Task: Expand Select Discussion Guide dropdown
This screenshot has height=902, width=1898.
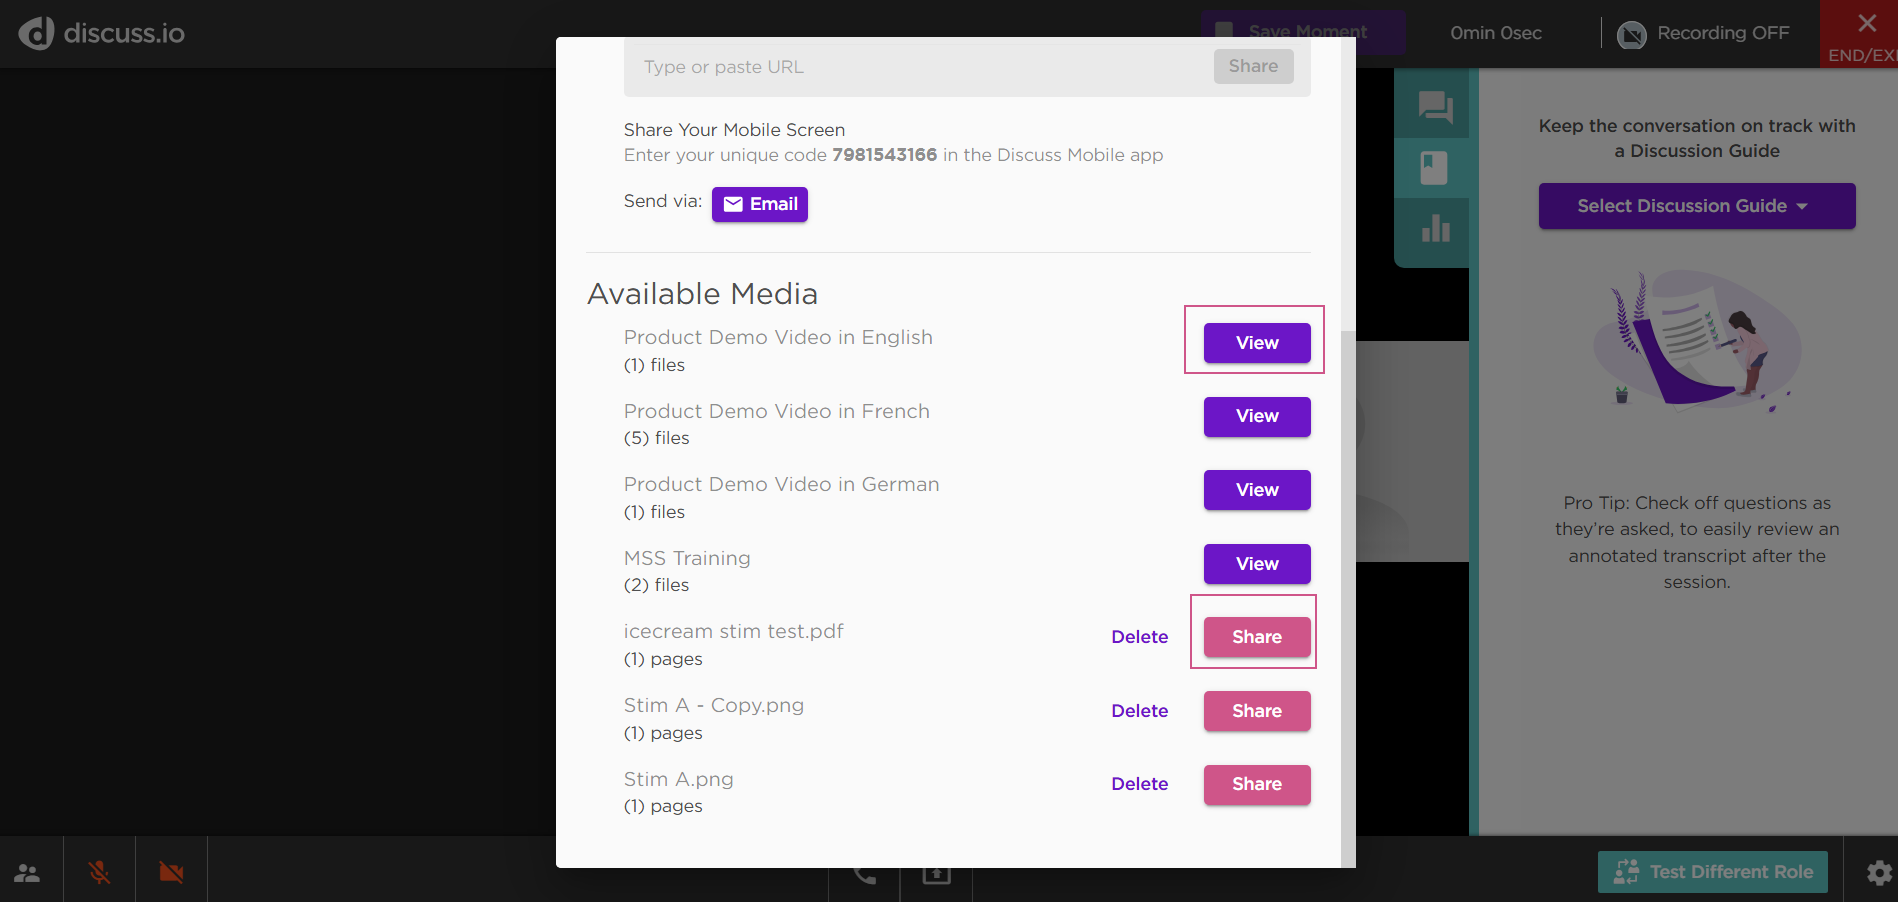Action: (1696, 206)
